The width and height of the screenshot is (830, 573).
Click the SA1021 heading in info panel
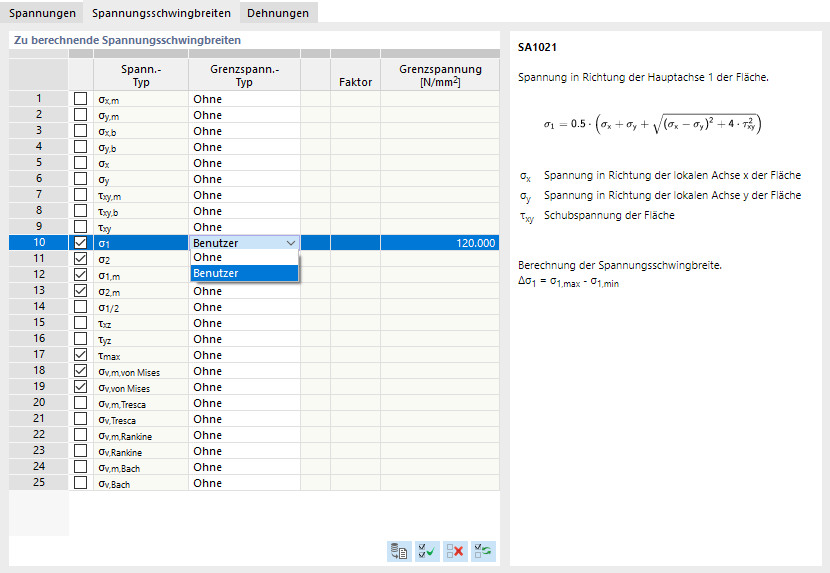tap(537, 47)
